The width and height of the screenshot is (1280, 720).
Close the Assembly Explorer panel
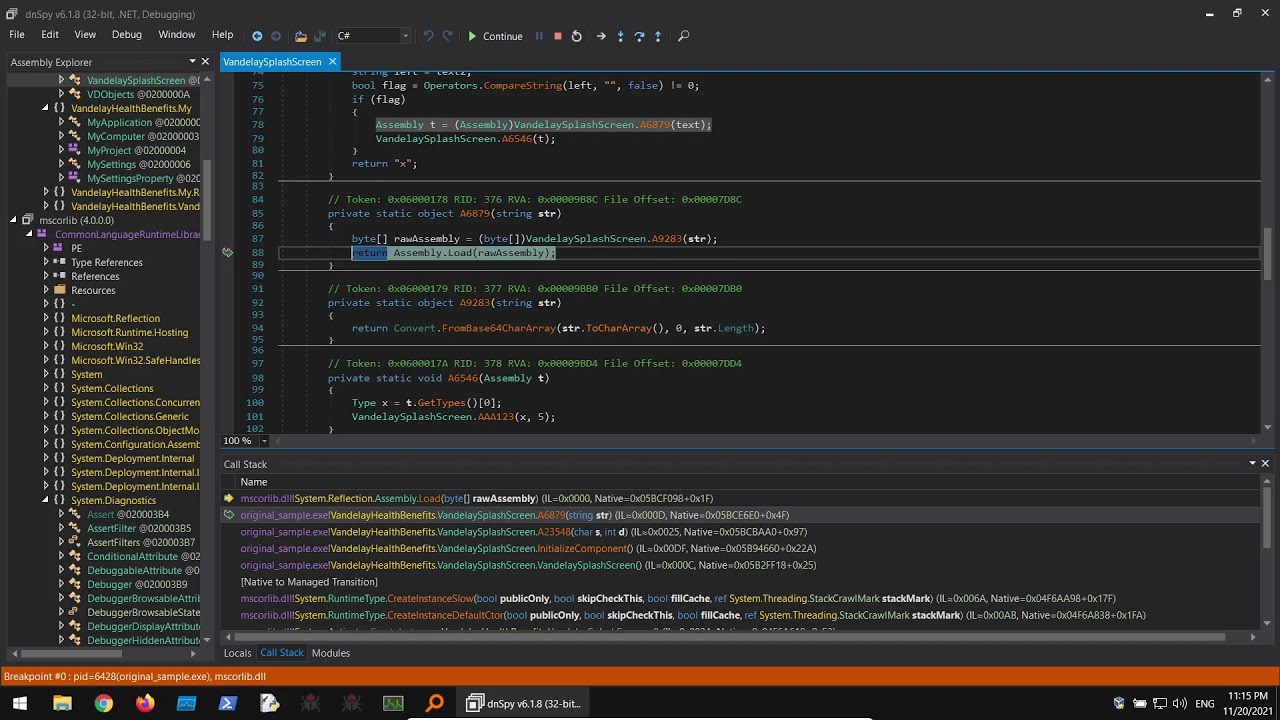tap(205, 62)
